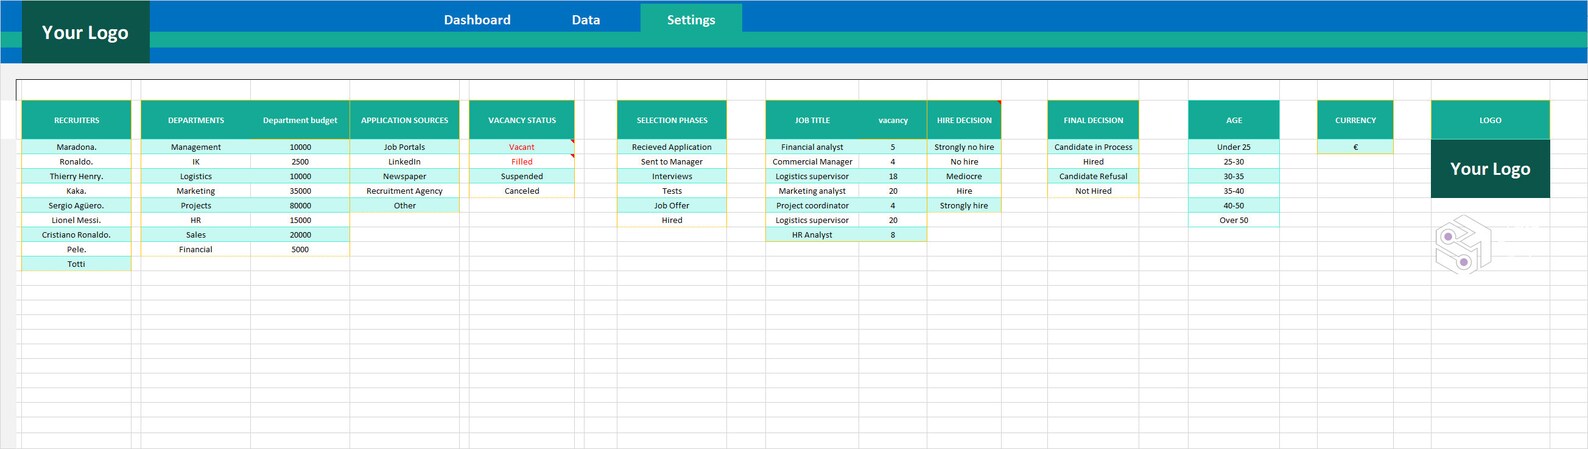Click the recruiter cell Ronaldo.
This screenshot has height=449, width=1588.
point(76,162)
